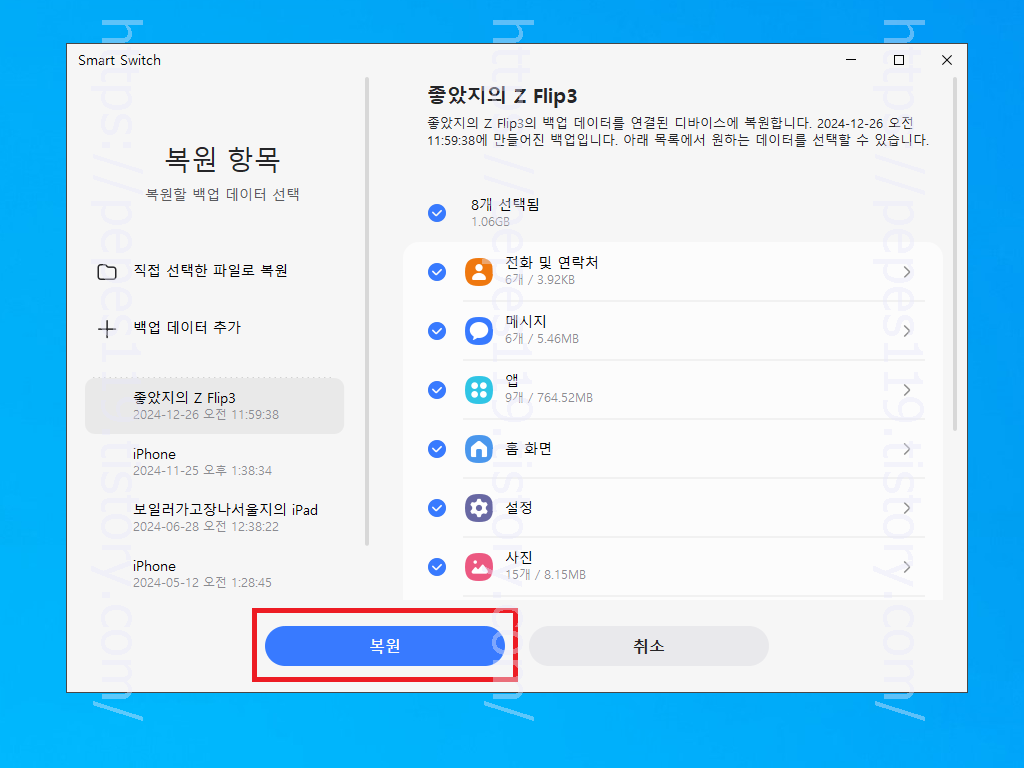This screenshot has height=768, width=1024.
Task: Click the 9개 / 764.52MB apps size text
Action: [x=549, y=398]
